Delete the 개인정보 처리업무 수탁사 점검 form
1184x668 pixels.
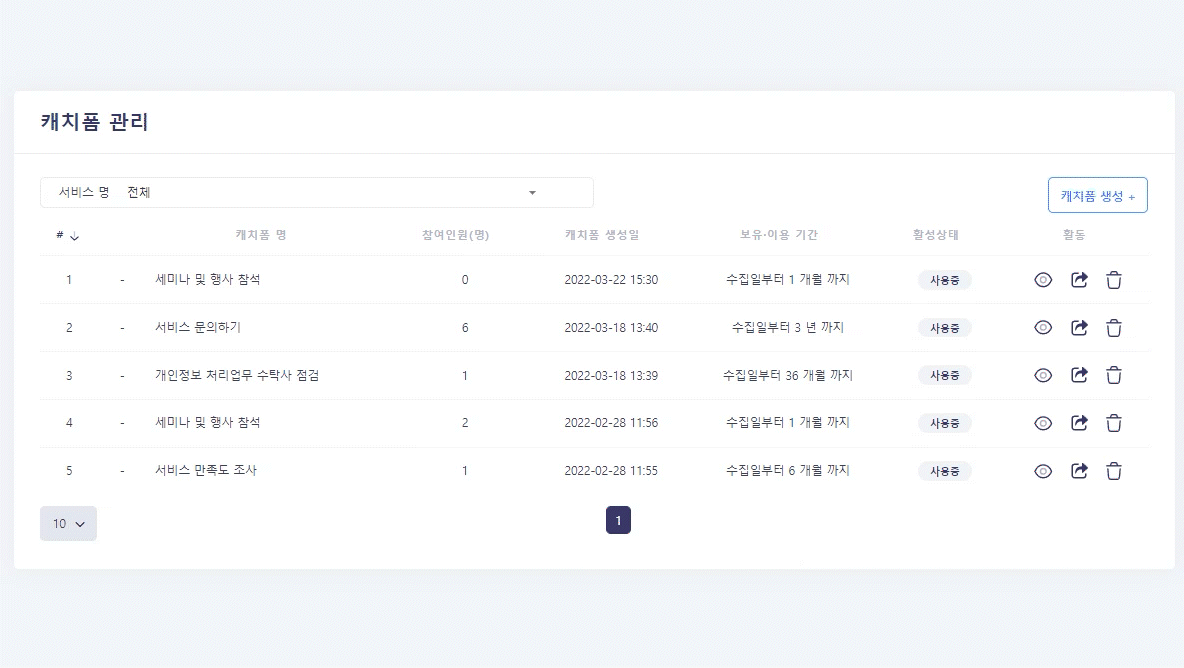pyautogui.click(x=1114, y=375)
